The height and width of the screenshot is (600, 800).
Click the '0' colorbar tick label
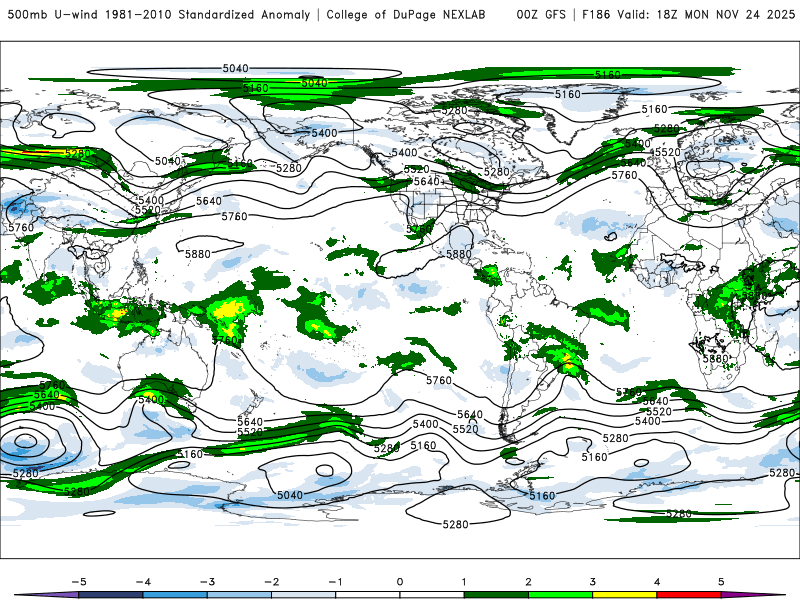click(x=400, y=582)
